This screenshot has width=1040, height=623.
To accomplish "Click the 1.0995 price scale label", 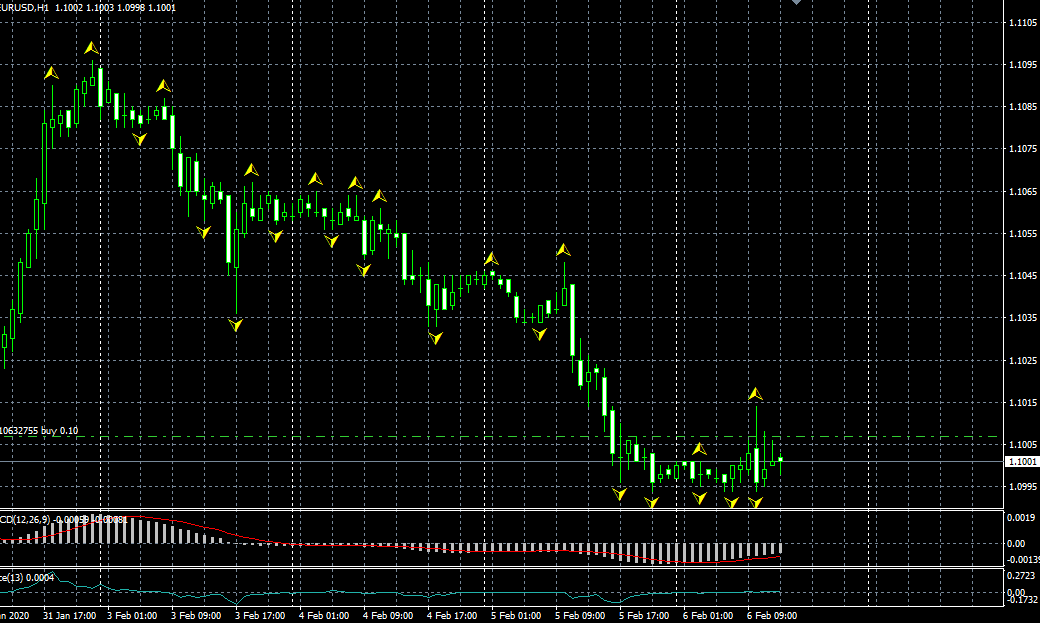I will pos(1022,487).
